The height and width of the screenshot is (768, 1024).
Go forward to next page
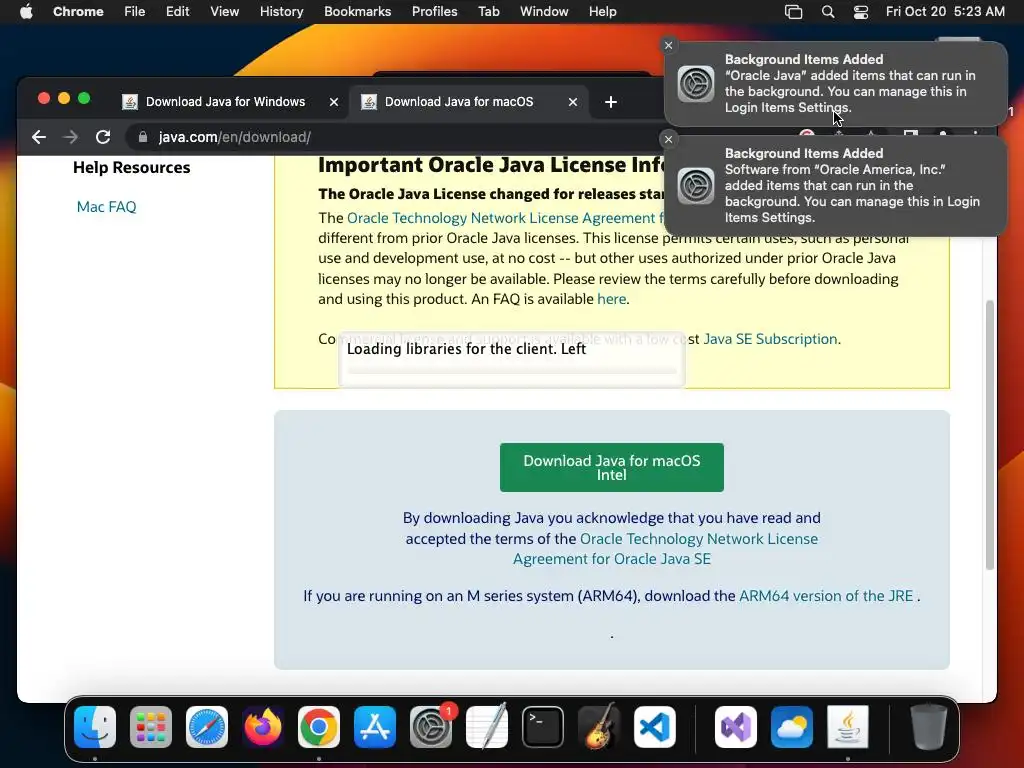(71, 137)
